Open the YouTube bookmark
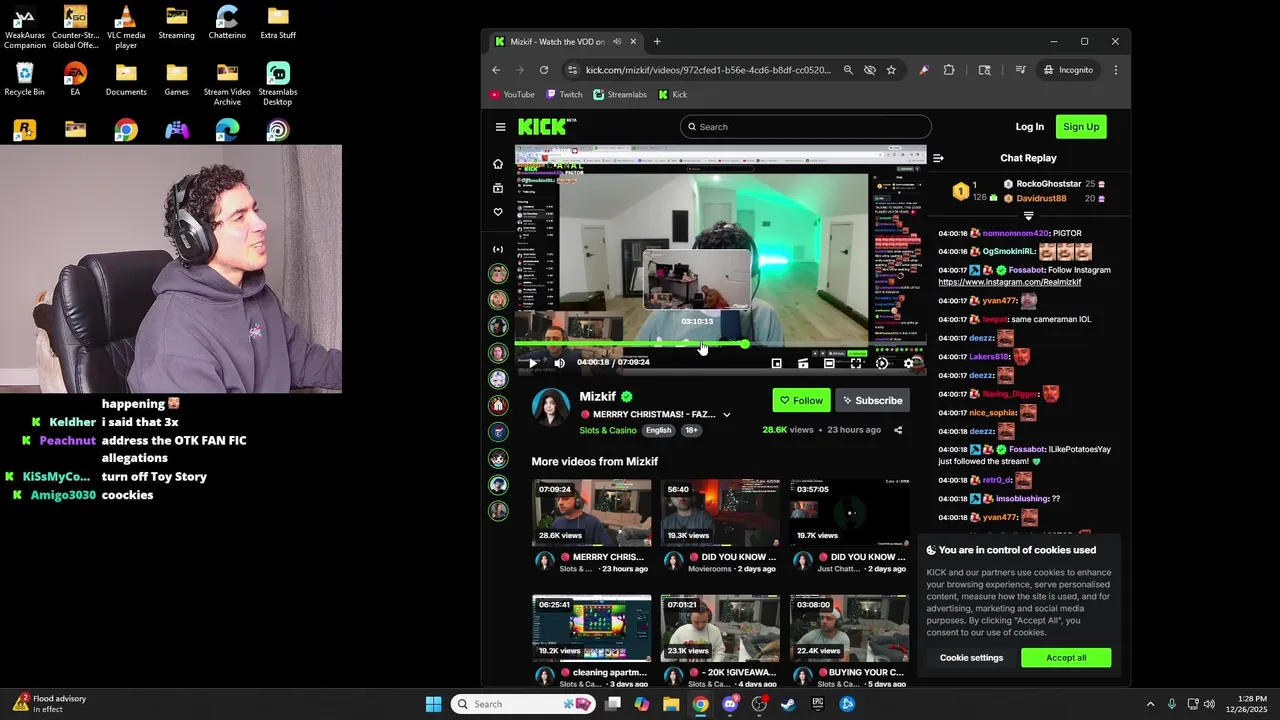 [512, 95]
